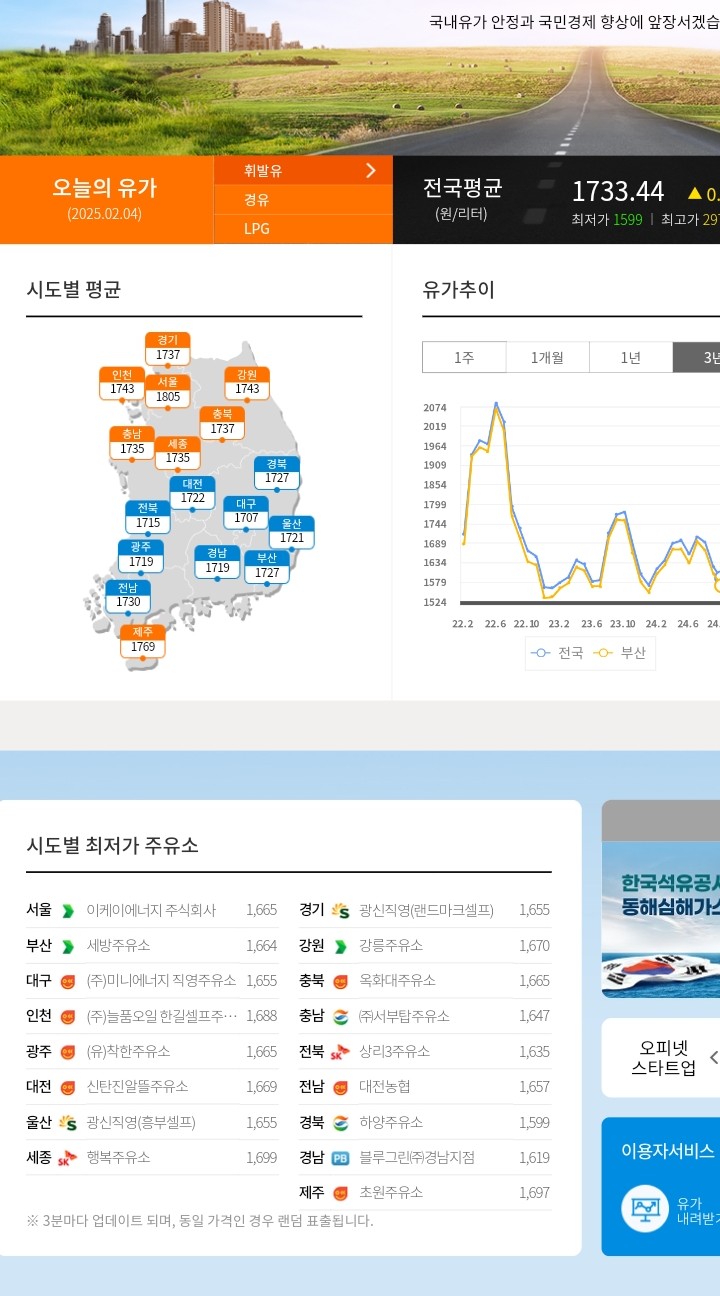Viewport: 720px width, 1296px height.
Task: Click the 전국평균 price 1733.44
Action: (618, 190)
